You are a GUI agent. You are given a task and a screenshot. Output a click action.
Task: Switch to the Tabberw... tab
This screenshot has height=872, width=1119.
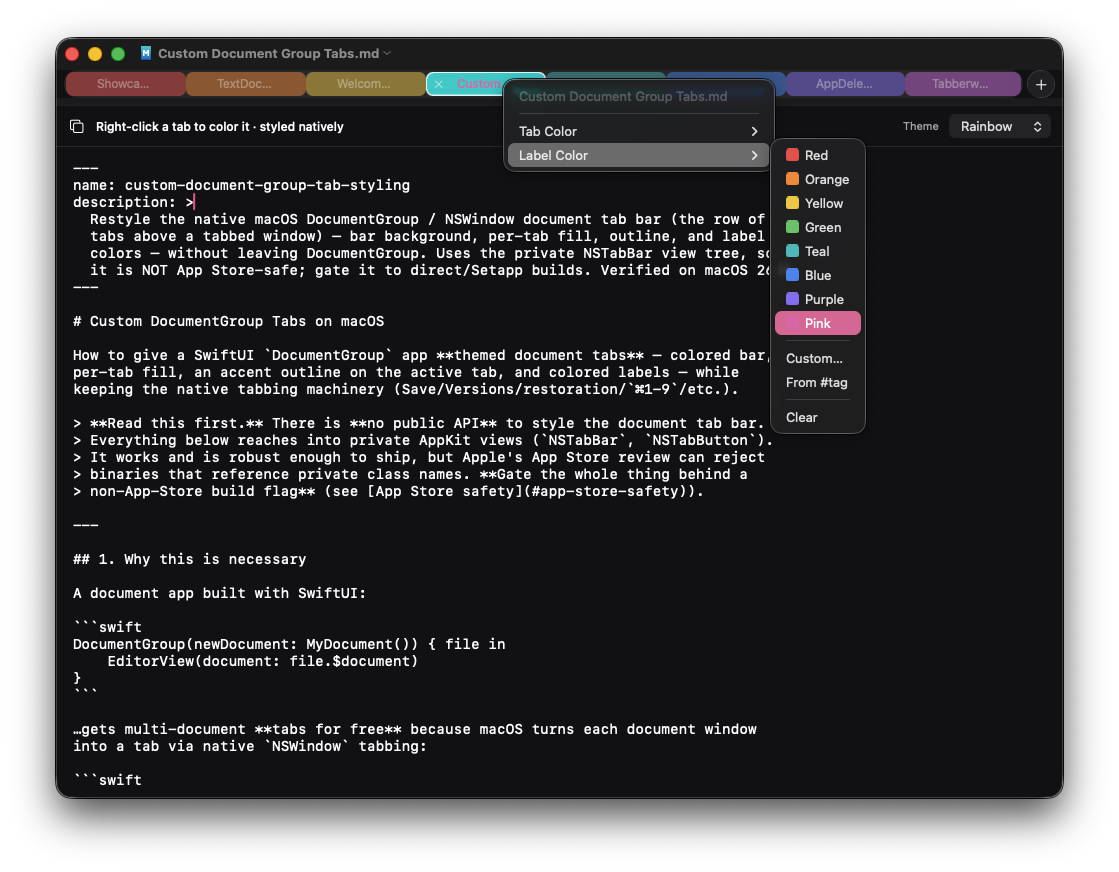(x=962, y=84)
